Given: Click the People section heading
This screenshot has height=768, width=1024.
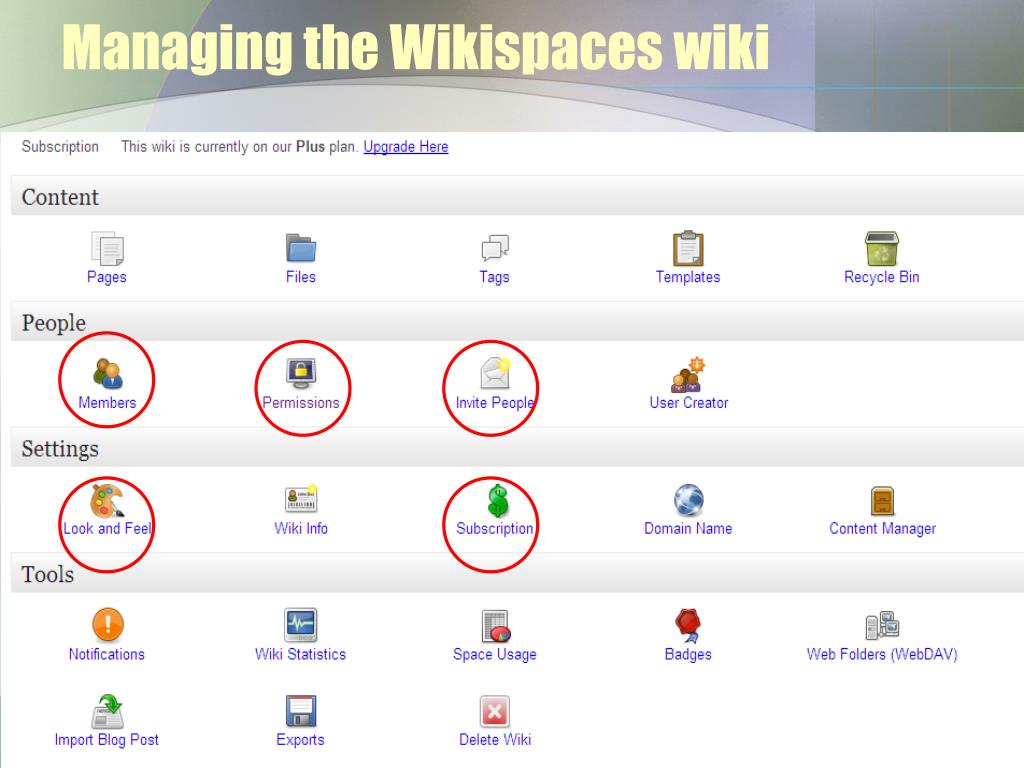Looking at the screenshot, I should coord(54,323).
